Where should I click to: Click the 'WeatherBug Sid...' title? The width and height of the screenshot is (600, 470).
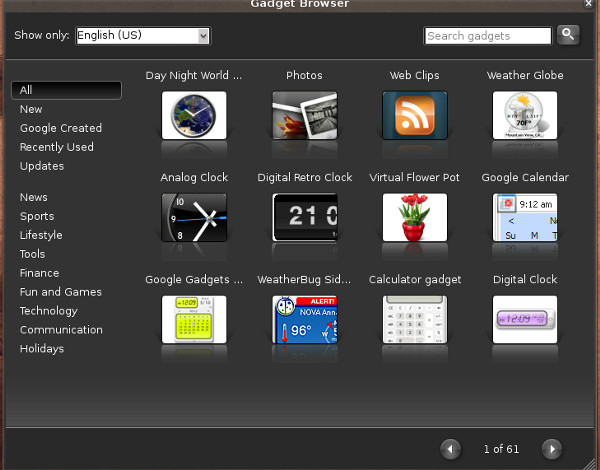304,280
